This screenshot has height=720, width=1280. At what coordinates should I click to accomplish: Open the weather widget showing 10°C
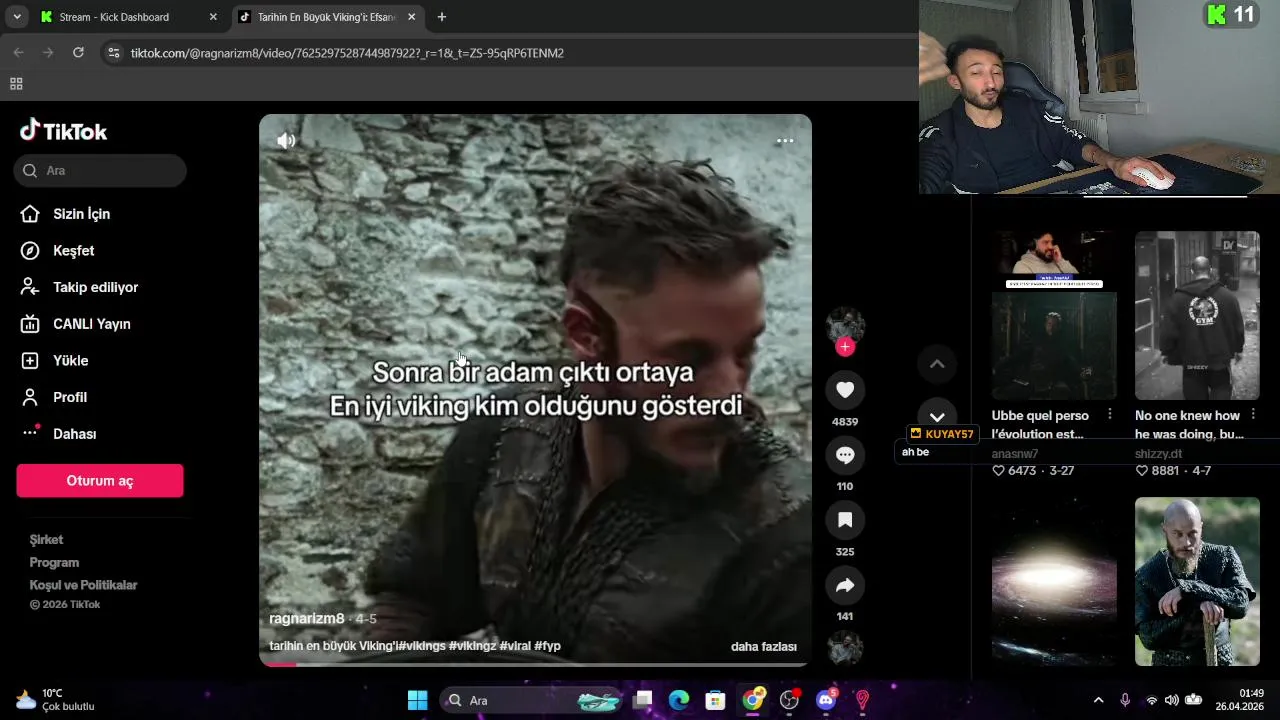pos(56,700)
